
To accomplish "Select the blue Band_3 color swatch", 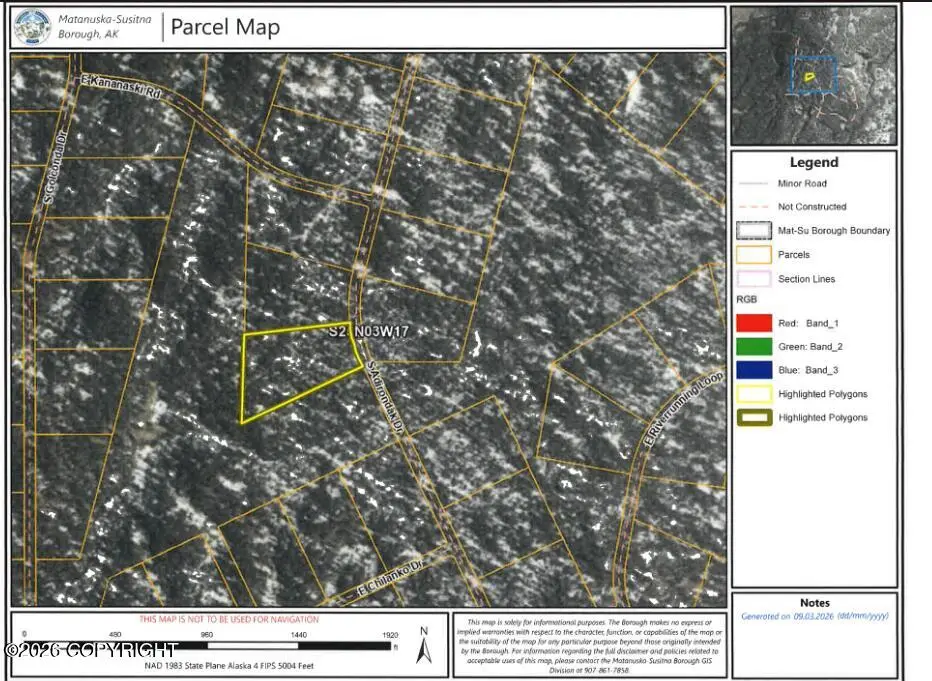I will [753, 370].
